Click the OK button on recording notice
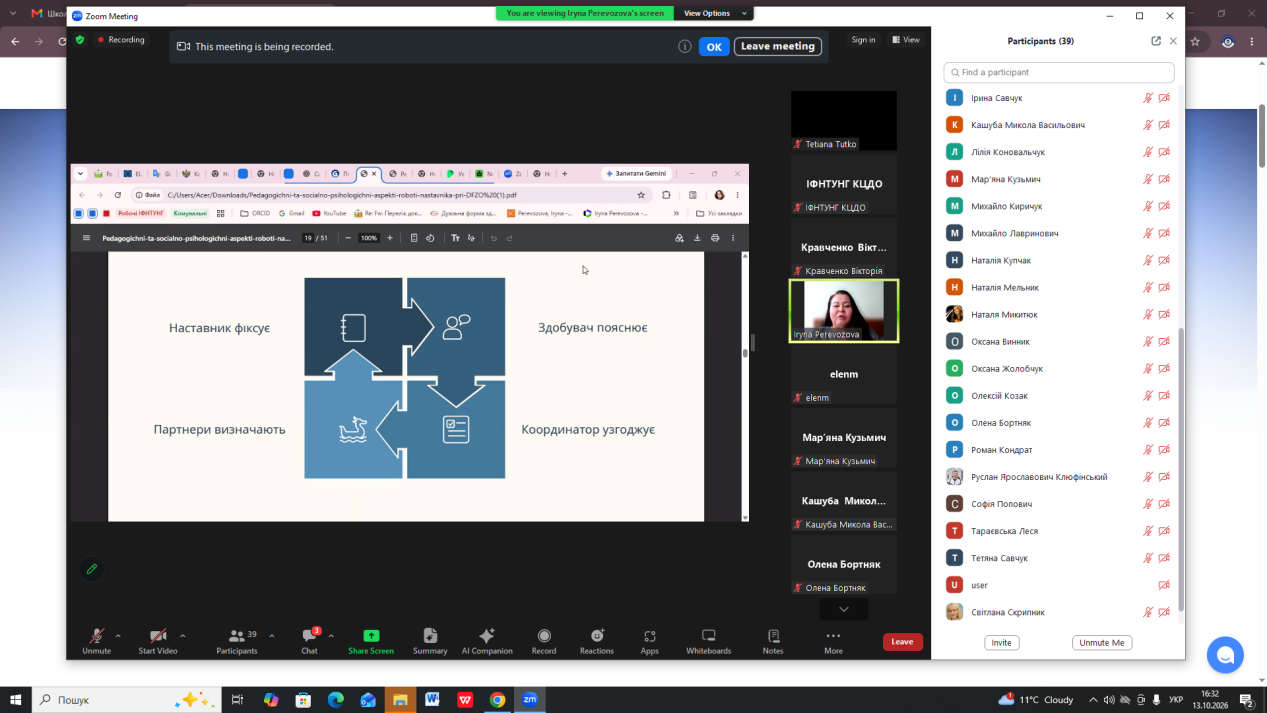The width and height of the screenshot is (1267, 713). (x=714, y=46)
